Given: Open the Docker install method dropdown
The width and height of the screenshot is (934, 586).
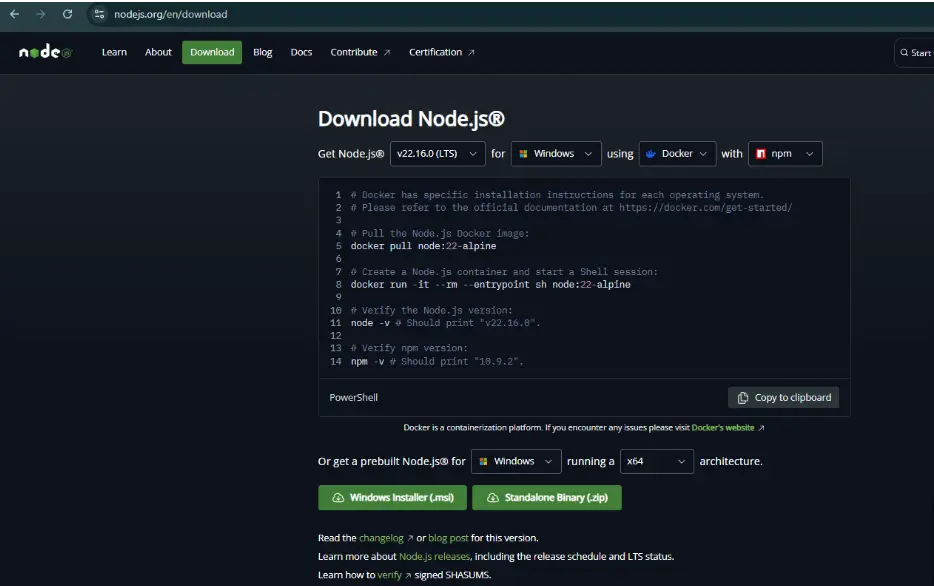Looking at the screenshot, I should point(677,154).
